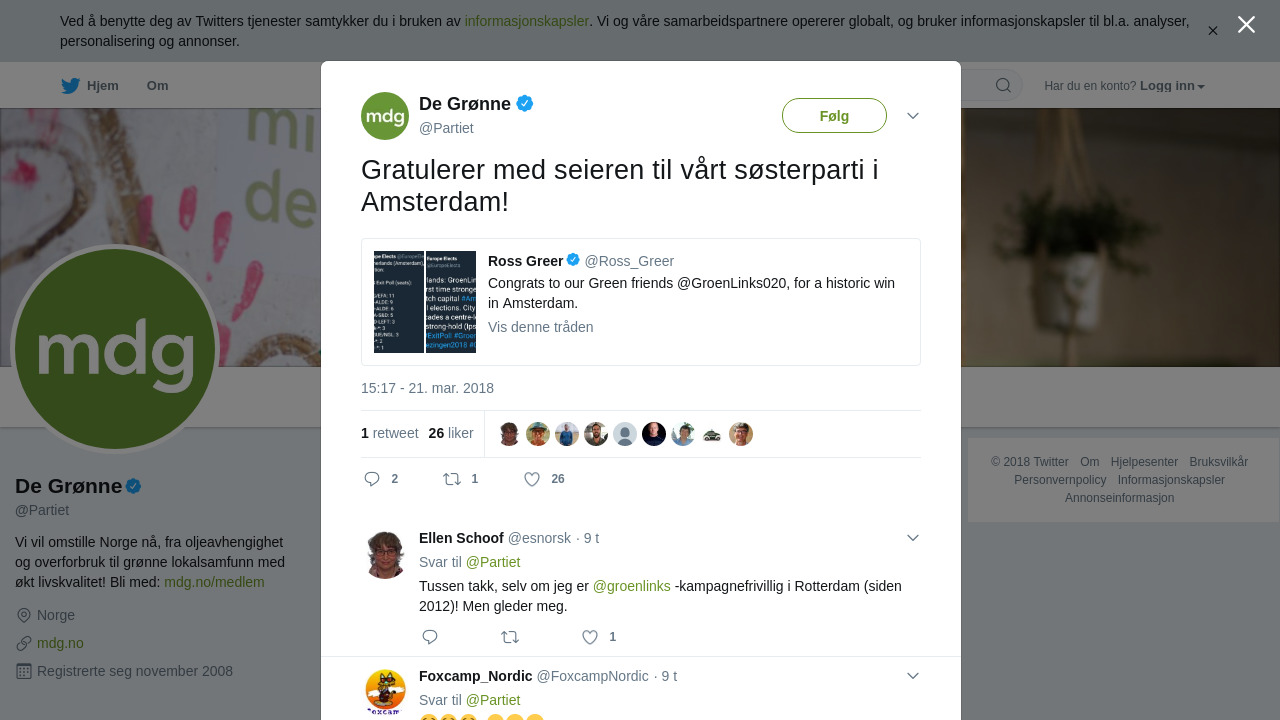Dismiss the cookie notice small X

(x=1213, y=31)
